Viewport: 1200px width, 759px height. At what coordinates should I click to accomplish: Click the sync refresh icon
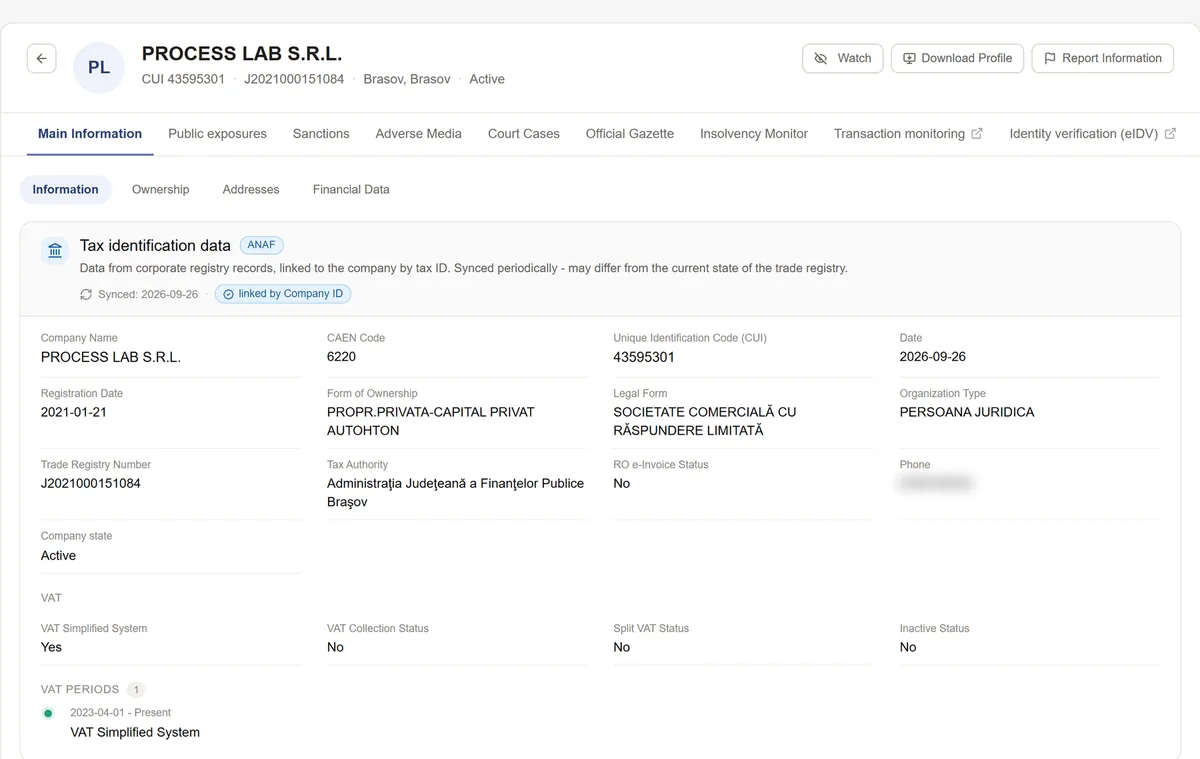tap(86, 295)
